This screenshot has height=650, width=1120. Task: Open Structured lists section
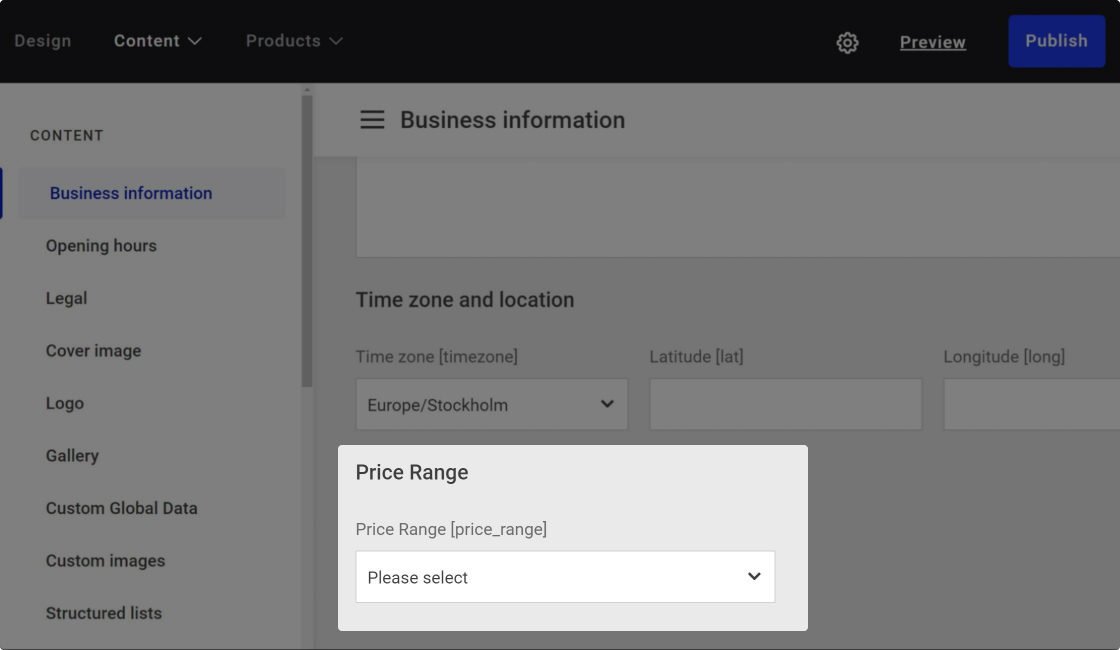104,613
